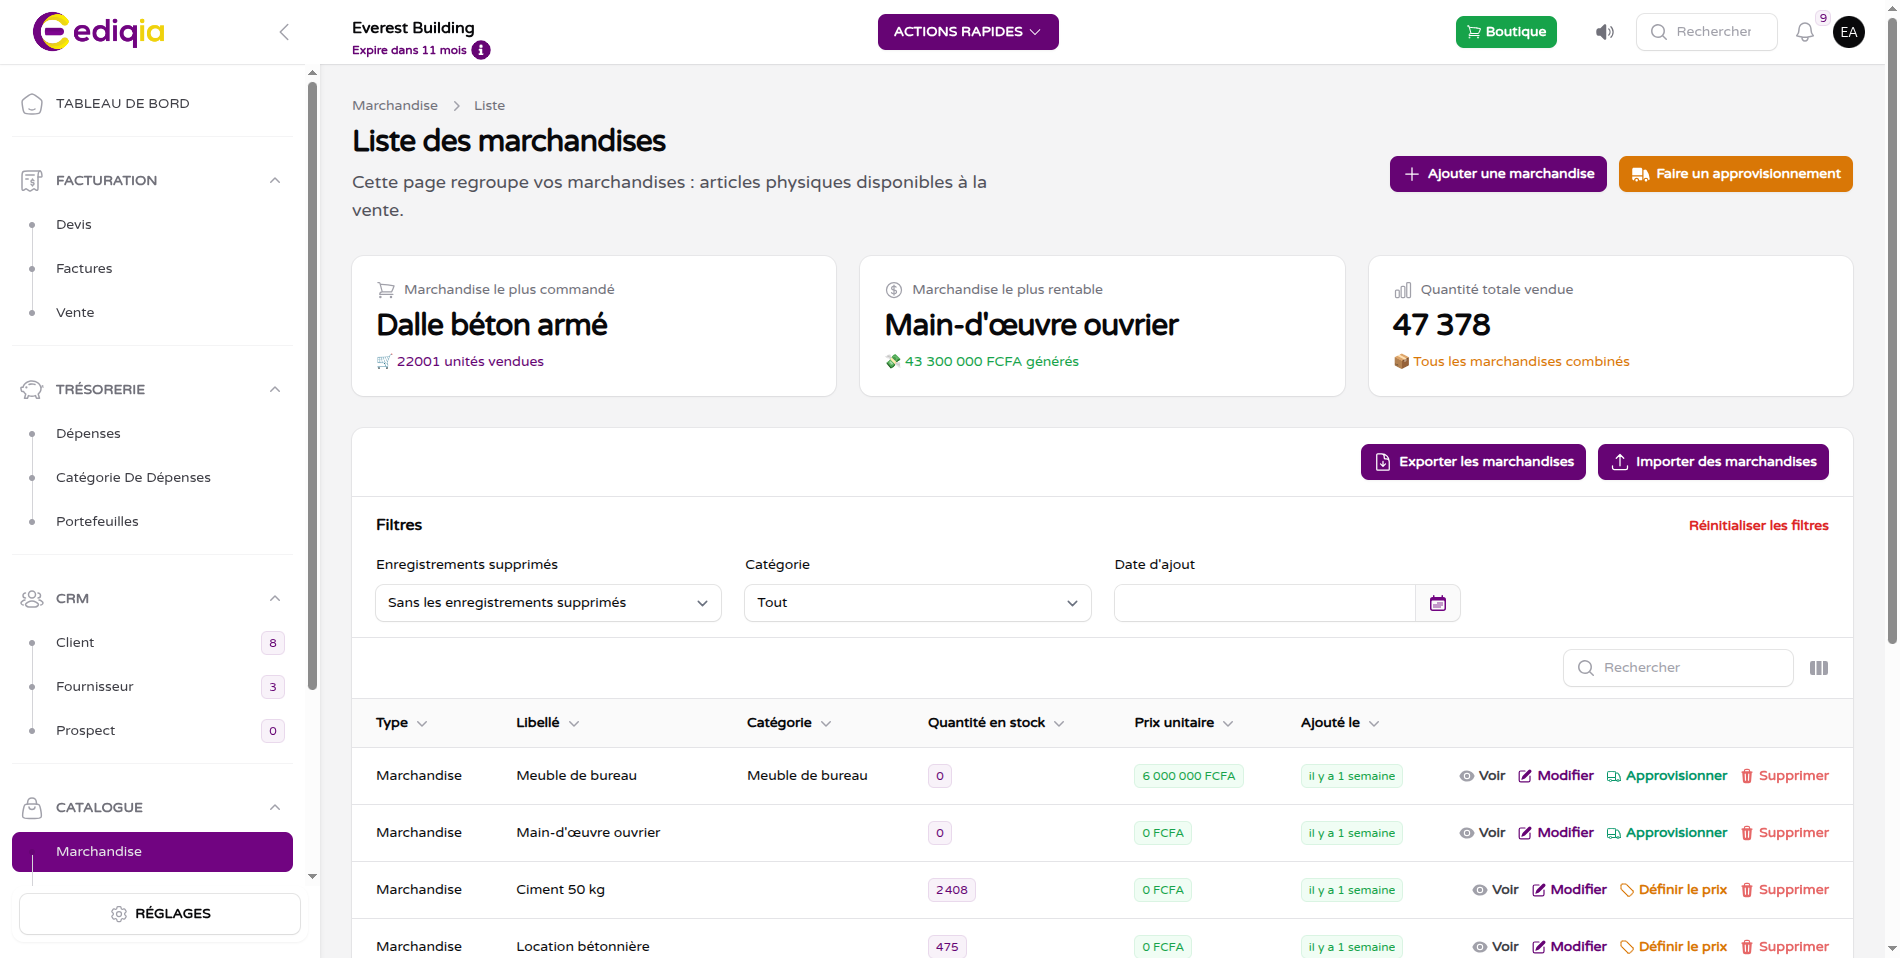The image size is (1900, 958).
Task: Collapse the Facturation section
Action: (x=275, y=181)
